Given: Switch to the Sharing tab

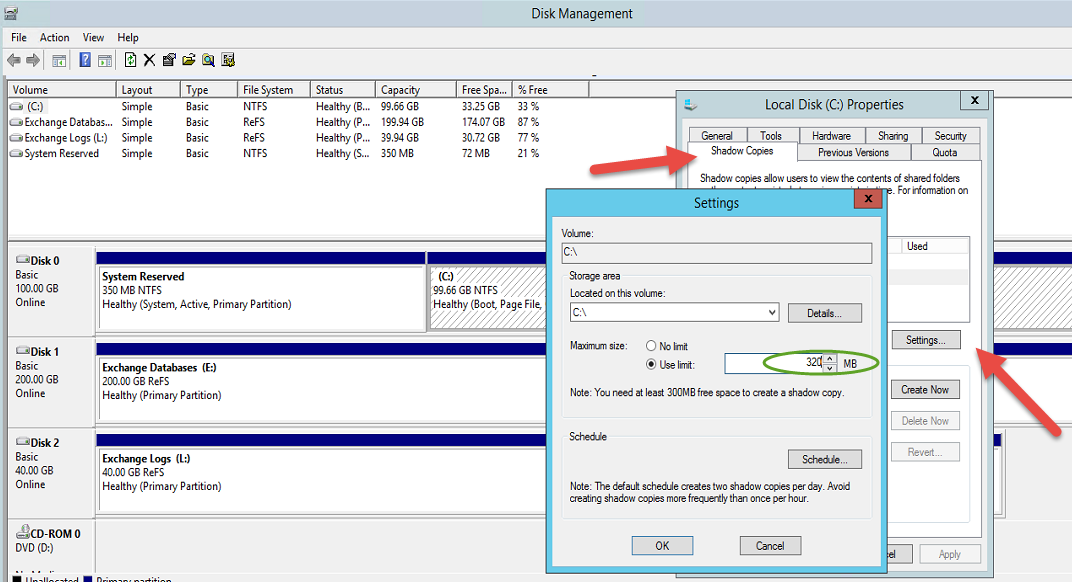Looking at the screenshot, I should [893, 135].
